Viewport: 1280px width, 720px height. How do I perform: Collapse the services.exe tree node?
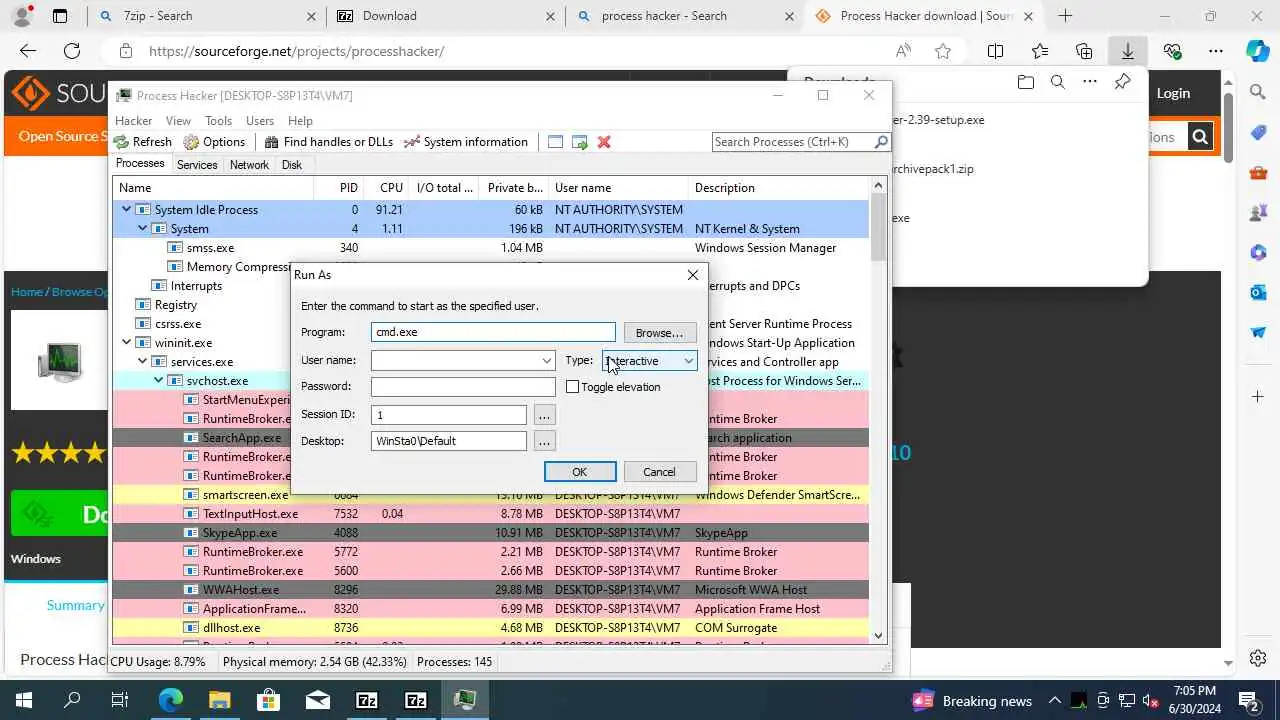142,361
